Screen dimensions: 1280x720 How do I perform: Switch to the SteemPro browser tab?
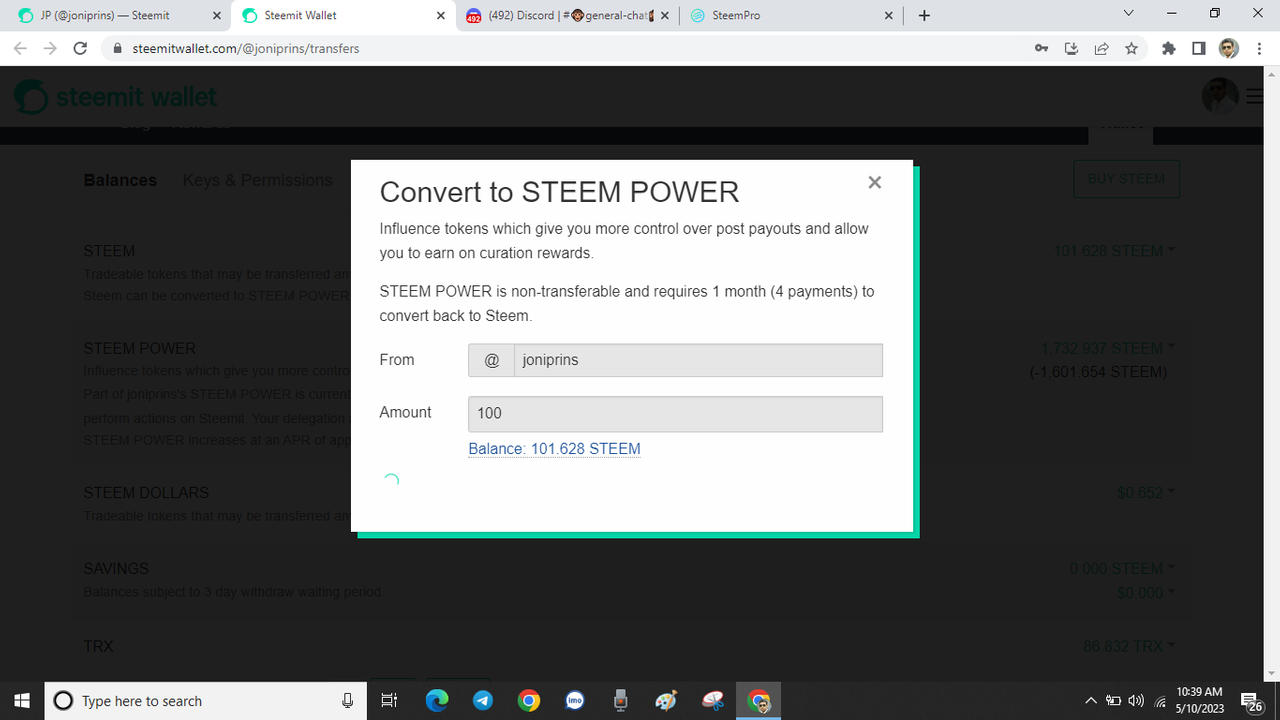tap(790, 15)
